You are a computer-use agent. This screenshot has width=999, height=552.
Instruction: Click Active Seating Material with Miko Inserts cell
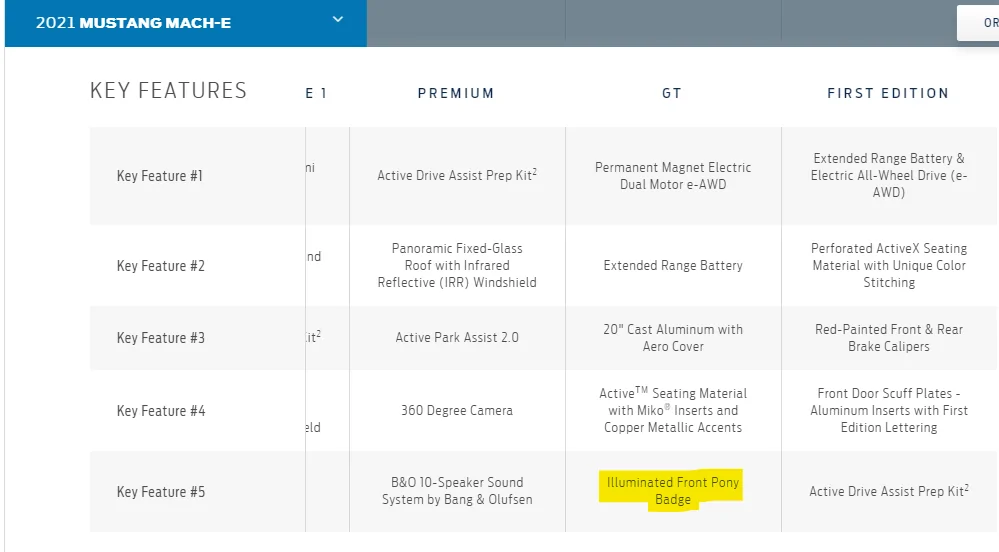pyautogui.click(x=673, y=410)
